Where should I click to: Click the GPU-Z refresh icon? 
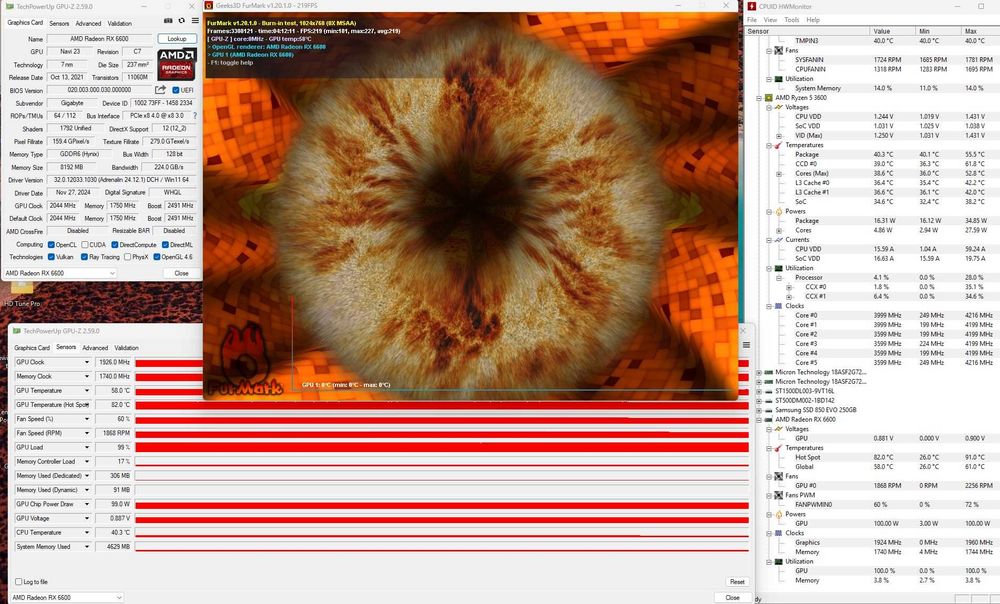point(181,21)
